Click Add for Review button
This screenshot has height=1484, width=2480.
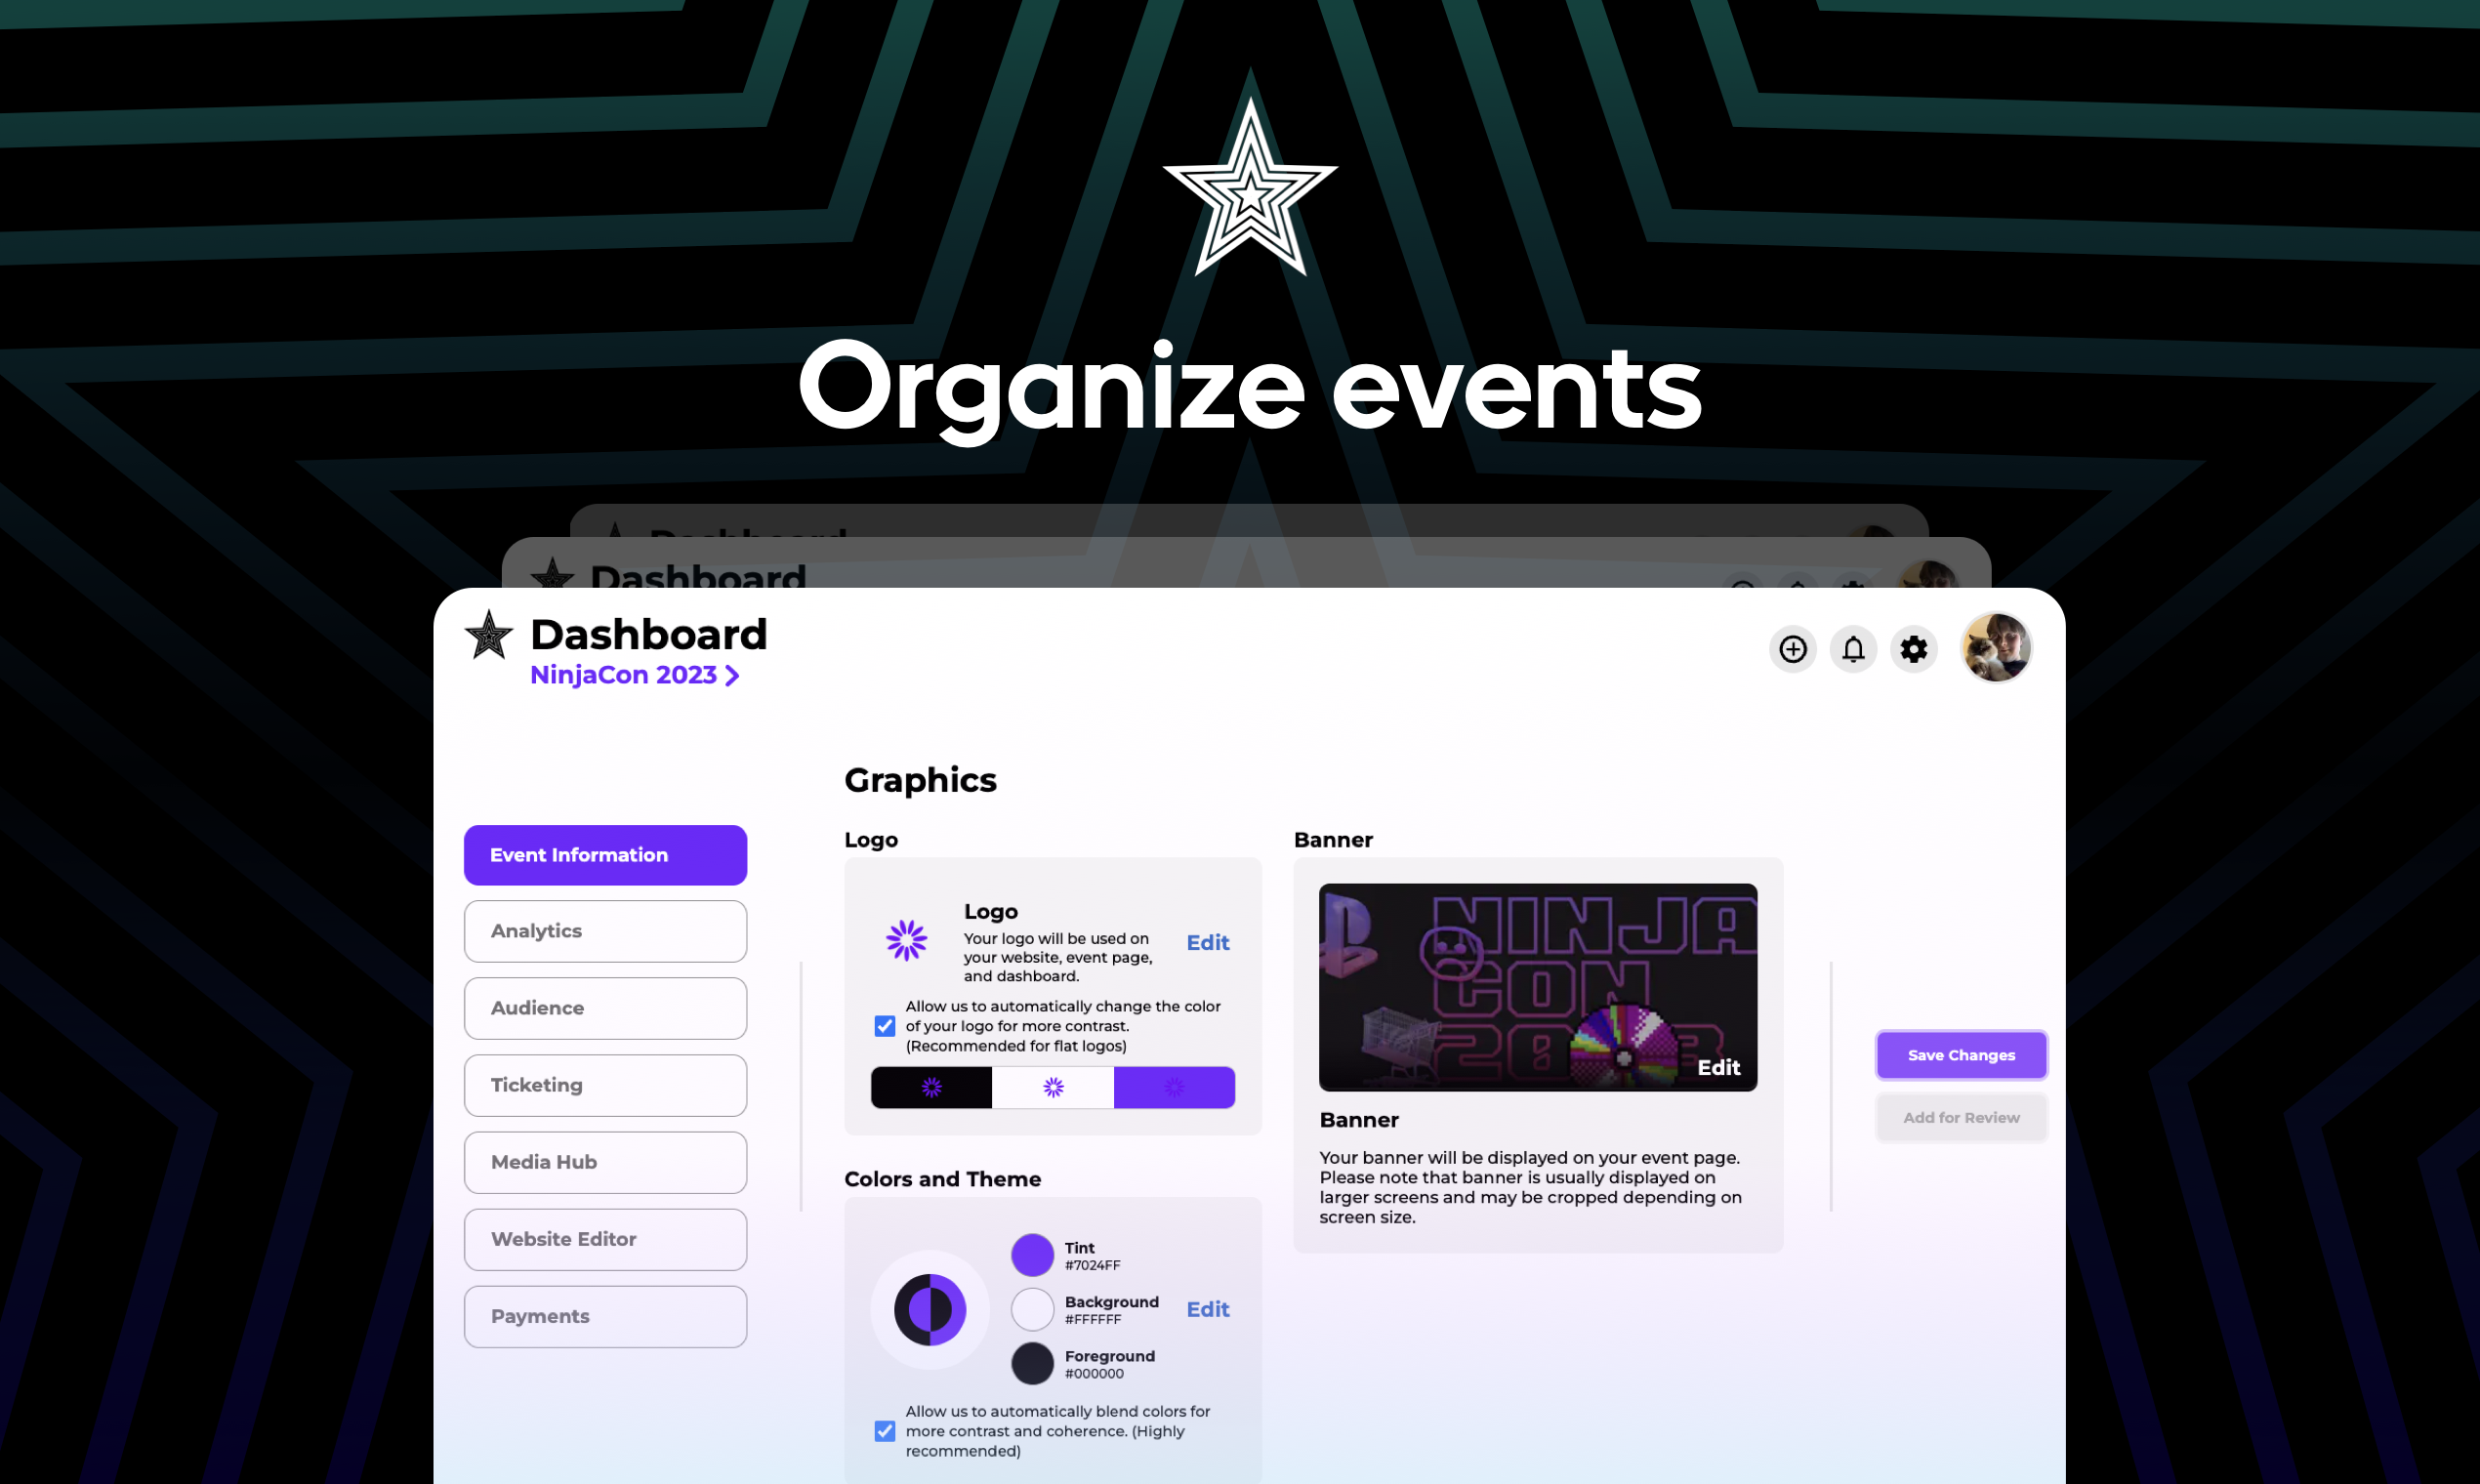click(1961, 1117)
